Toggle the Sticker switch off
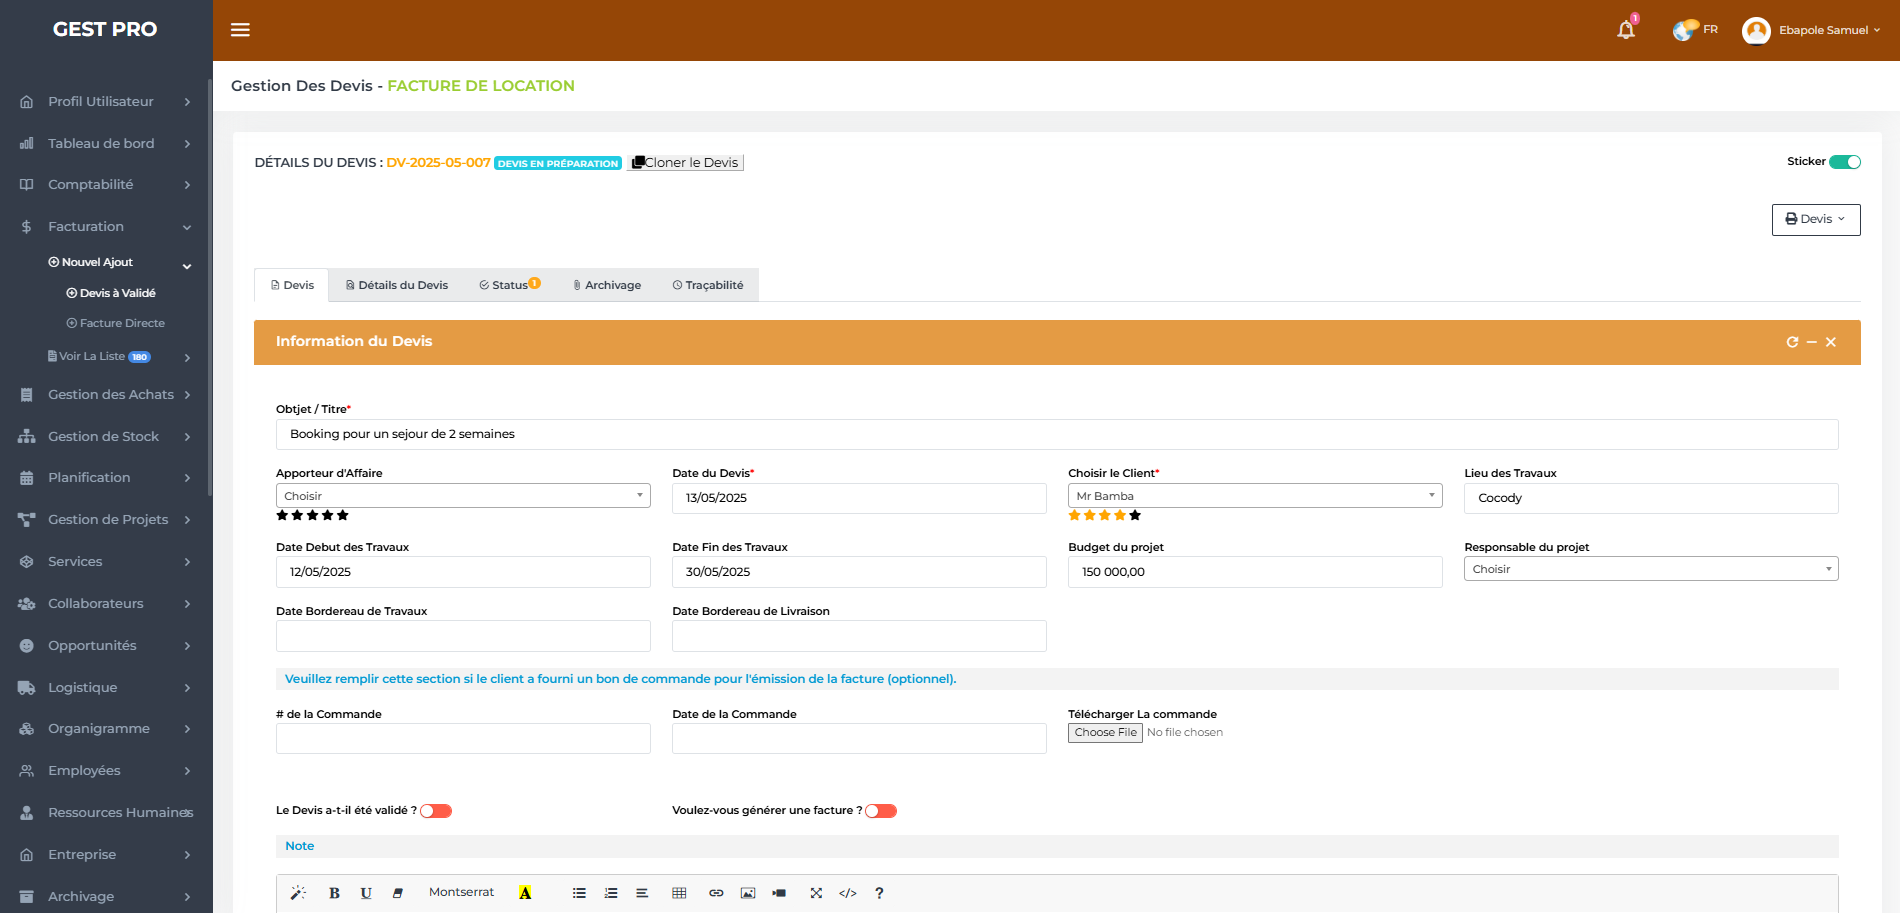Image resolution: width=1900 pixels, height=913 pixels. tap(1845, 162)
